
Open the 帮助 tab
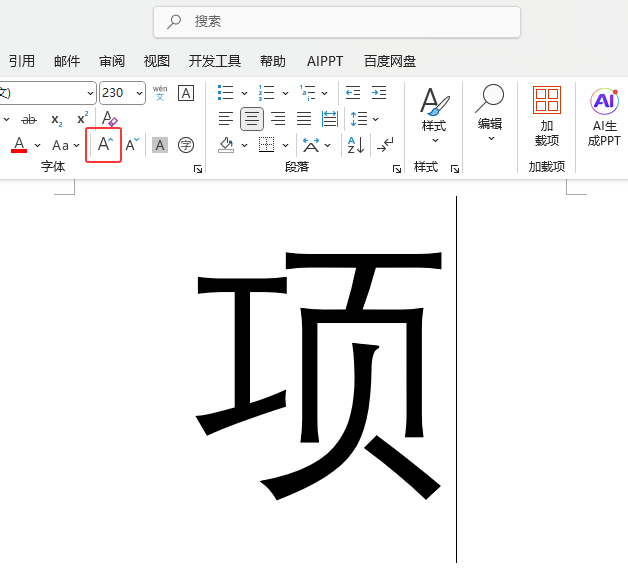coord(272,61)
